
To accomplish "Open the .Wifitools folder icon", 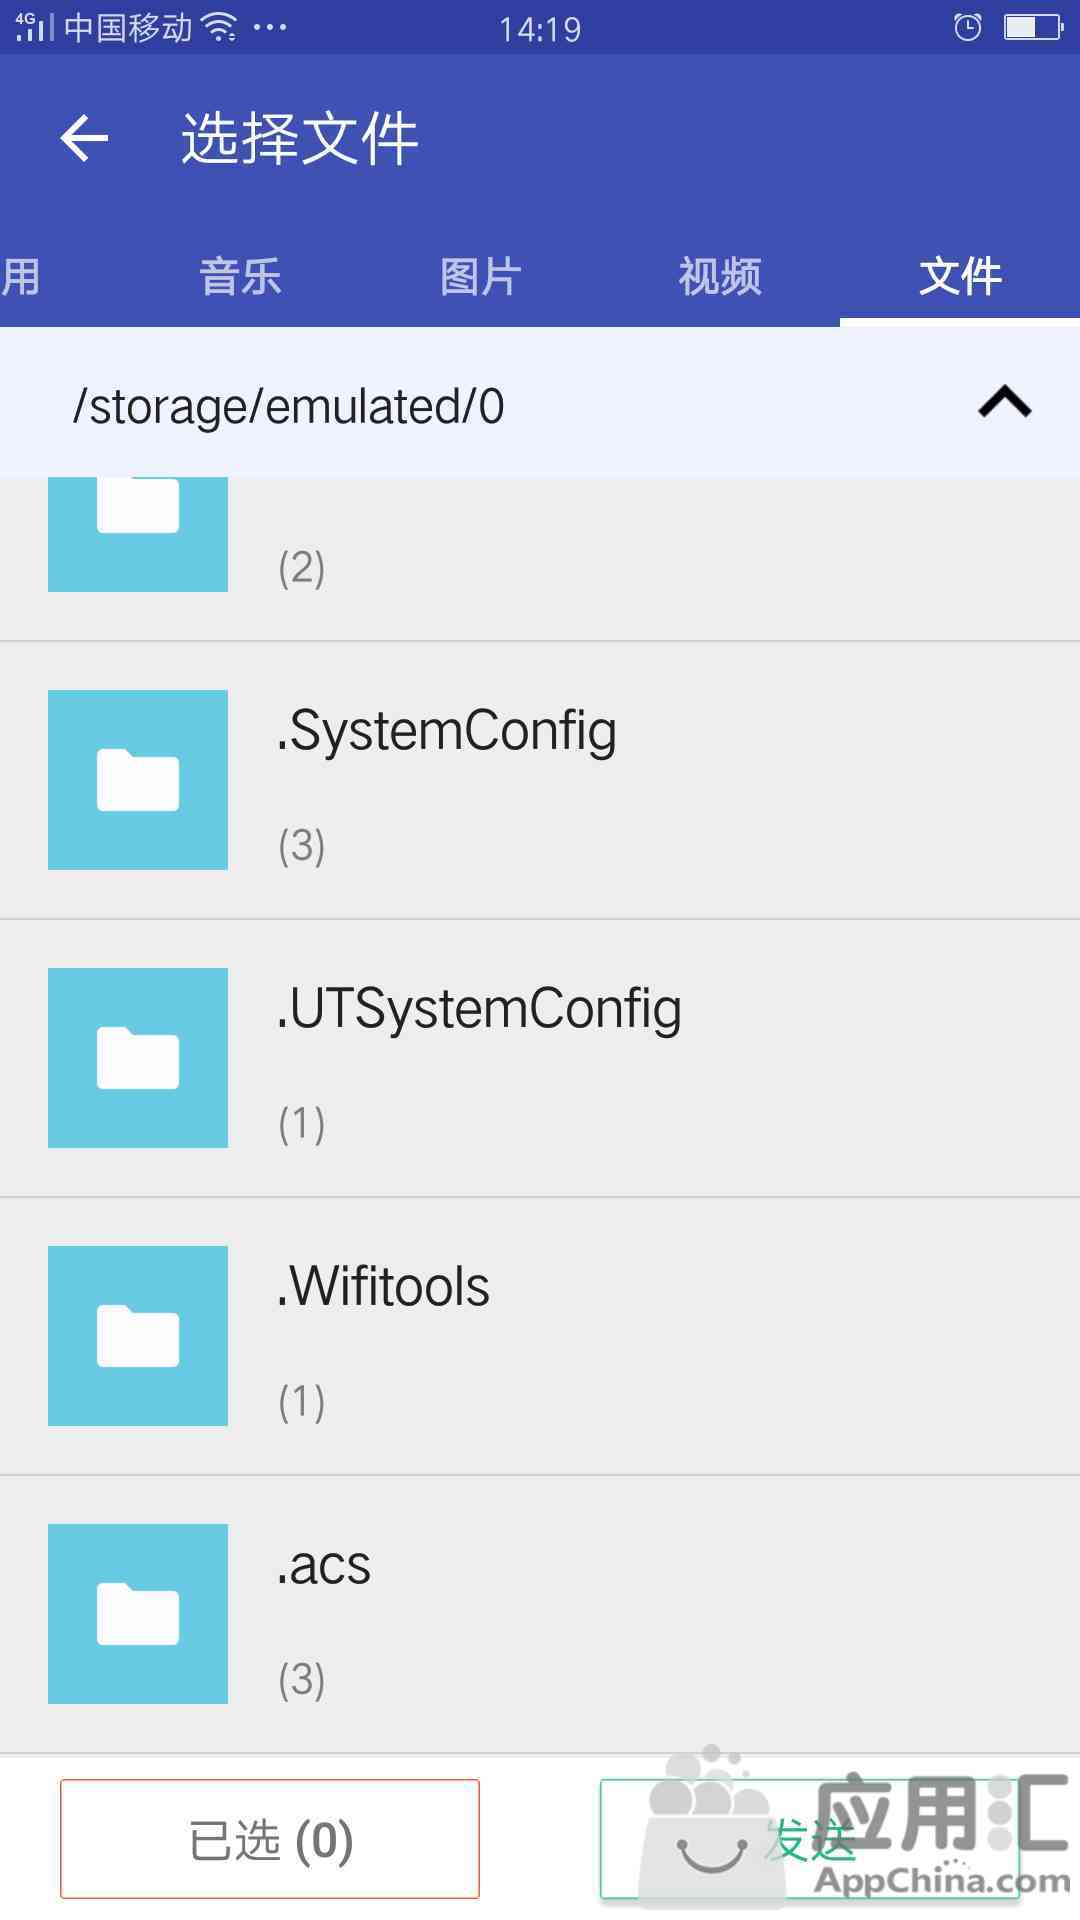I will pos(138,1336).
